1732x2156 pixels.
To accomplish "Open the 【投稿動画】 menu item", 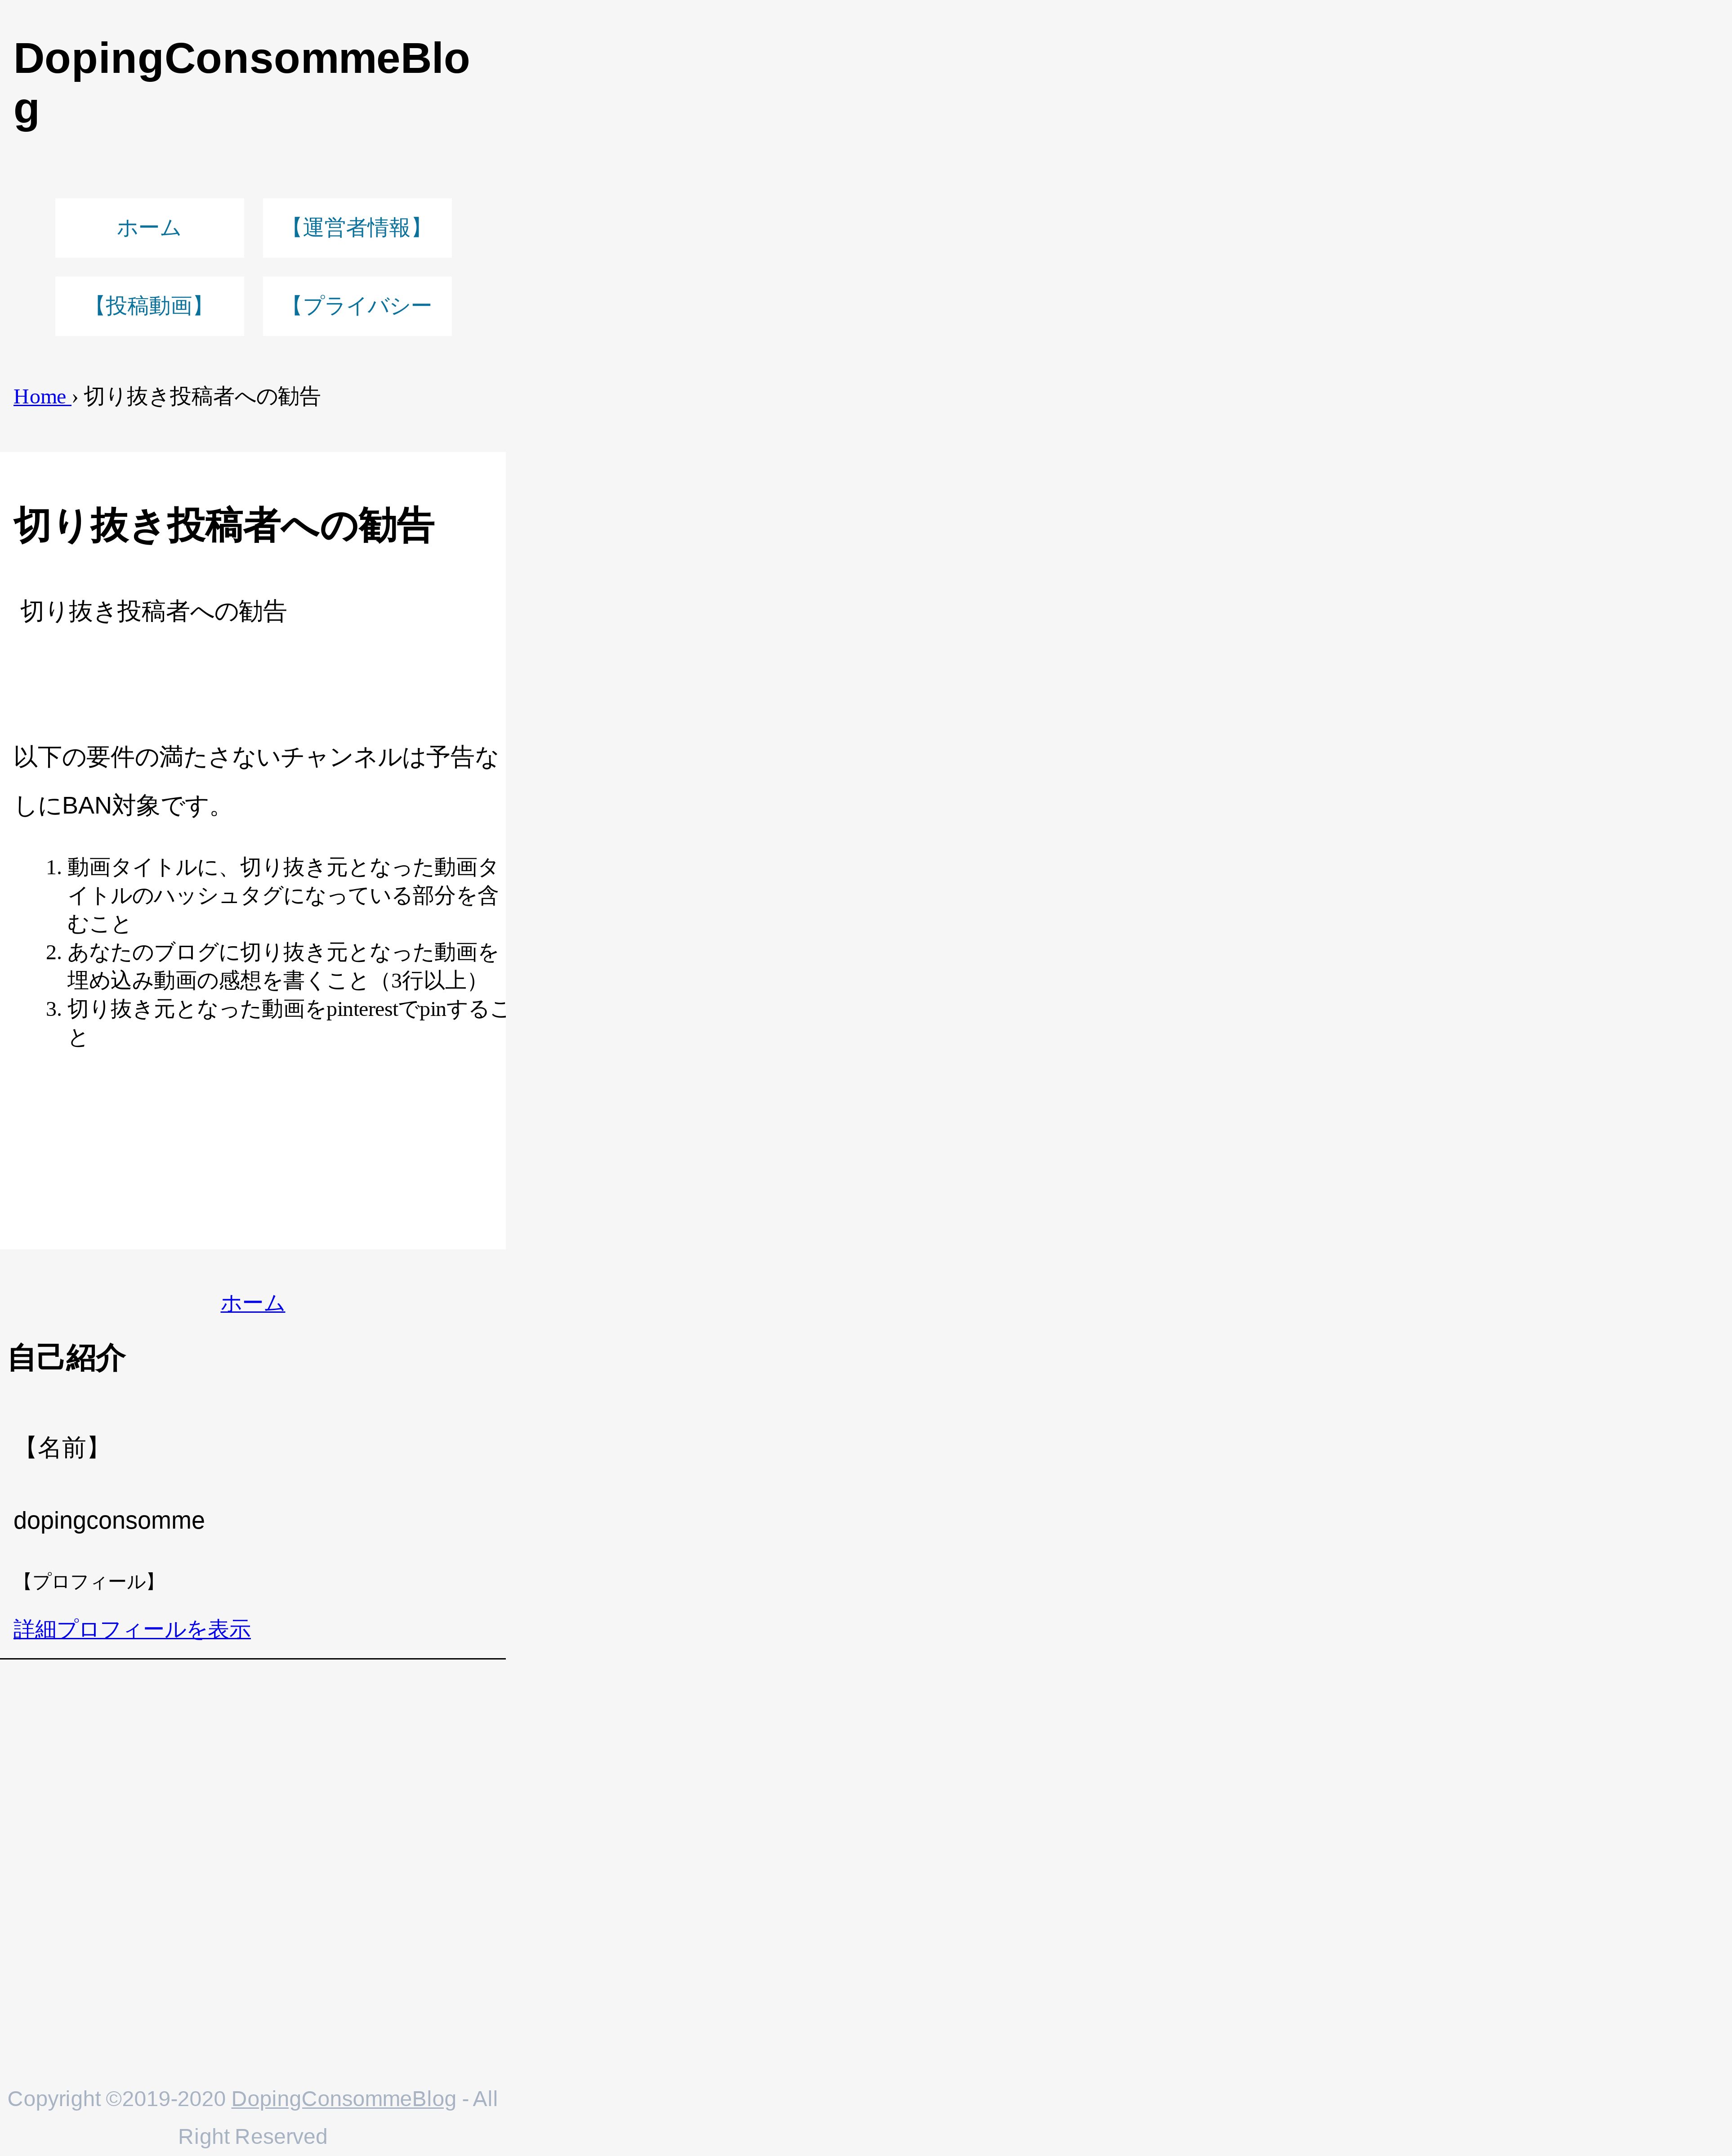I will tap(149, 306).
